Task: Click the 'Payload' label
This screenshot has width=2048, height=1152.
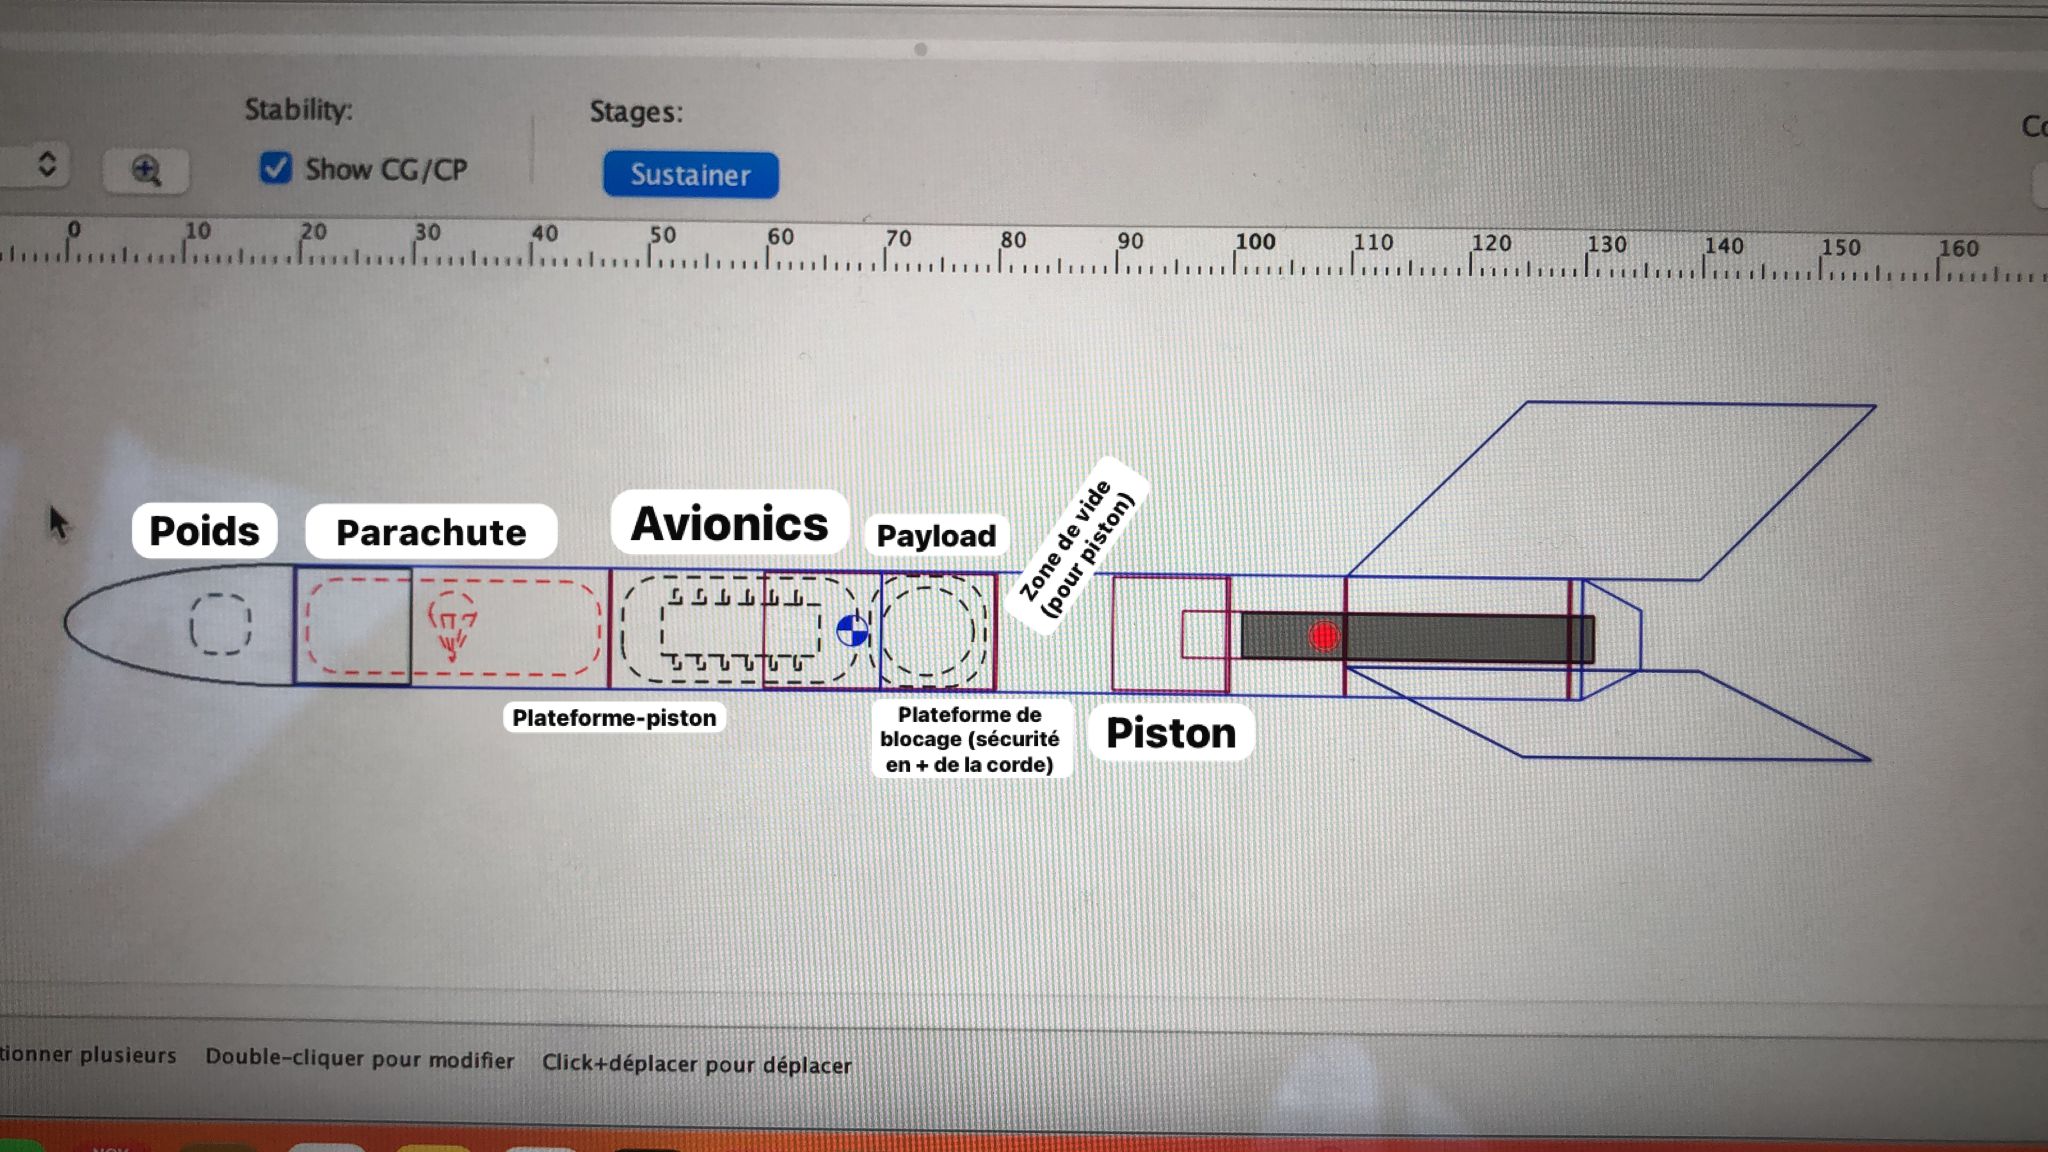Action: click(936, 535)
